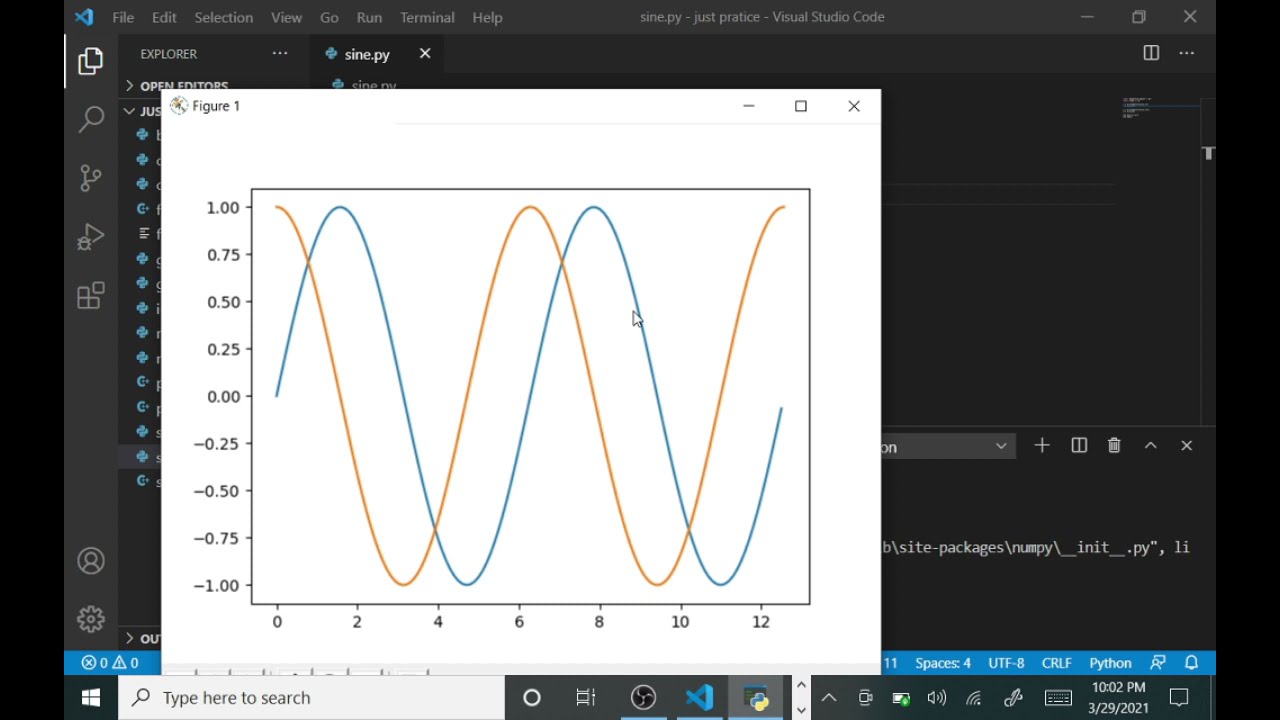Close the sine.py editor tab

[x=425, y=54]
